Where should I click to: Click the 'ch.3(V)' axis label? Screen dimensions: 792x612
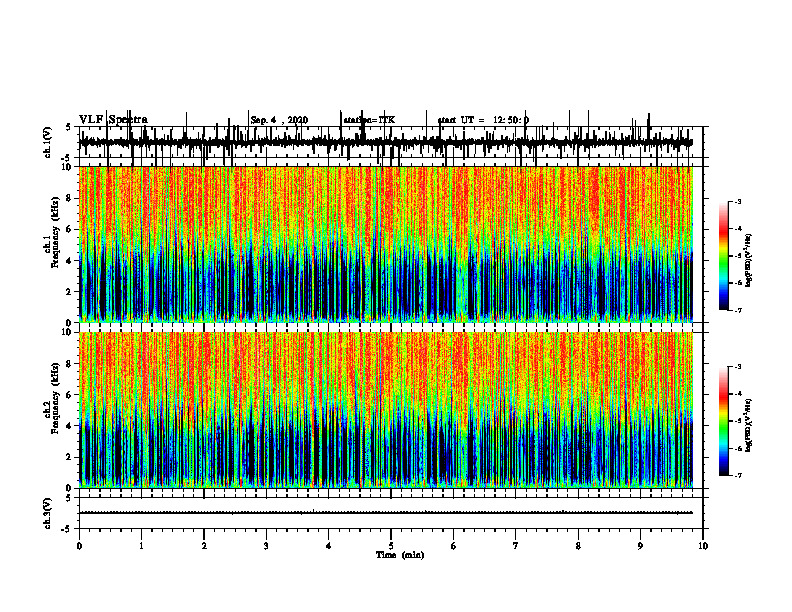coord(48,513)
